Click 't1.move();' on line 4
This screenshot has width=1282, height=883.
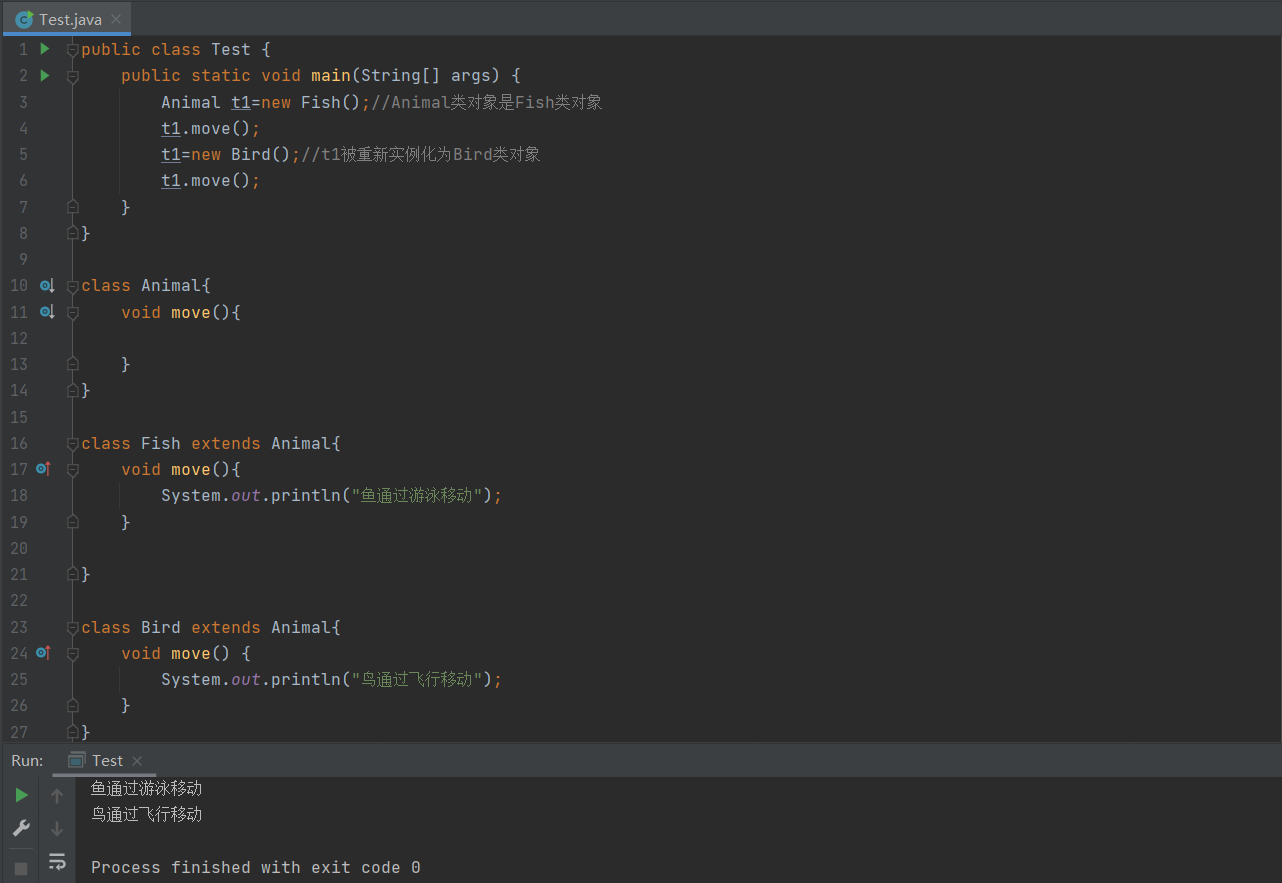click(x=211, y=128)
